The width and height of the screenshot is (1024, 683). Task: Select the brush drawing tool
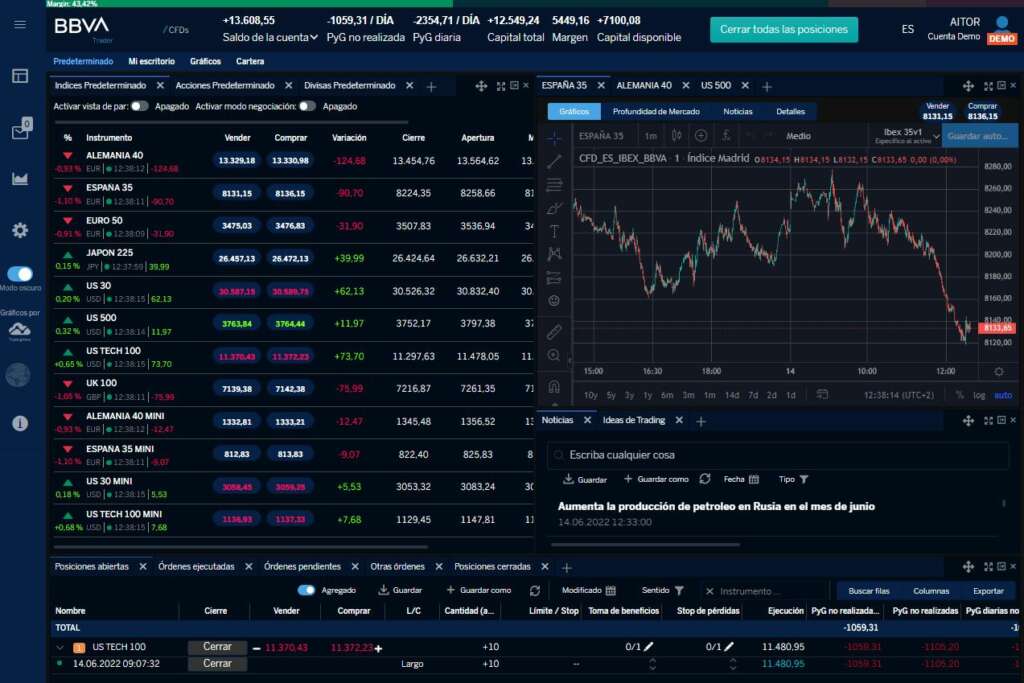[x=554, y=208]
